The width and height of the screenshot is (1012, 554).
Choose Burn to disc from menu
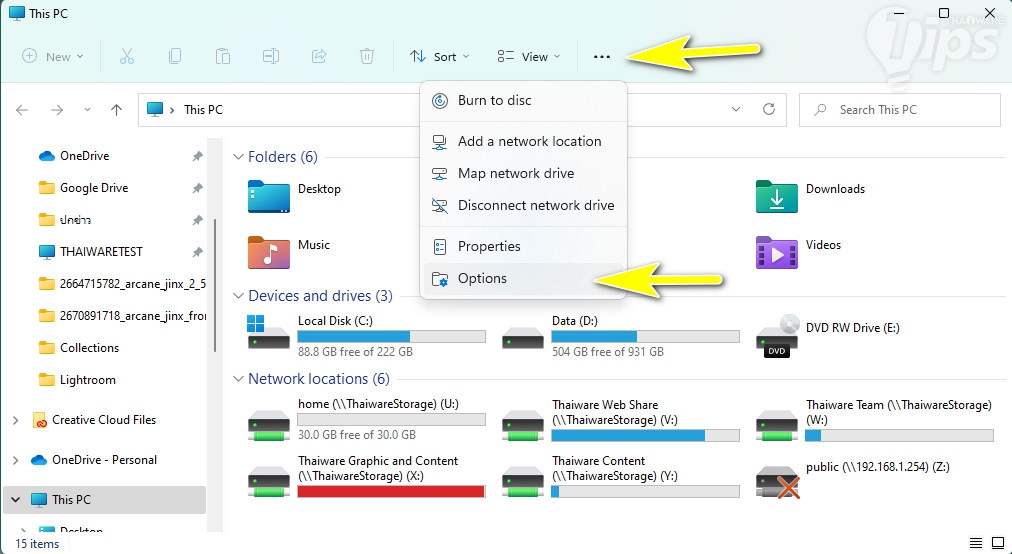coord(523,101)
